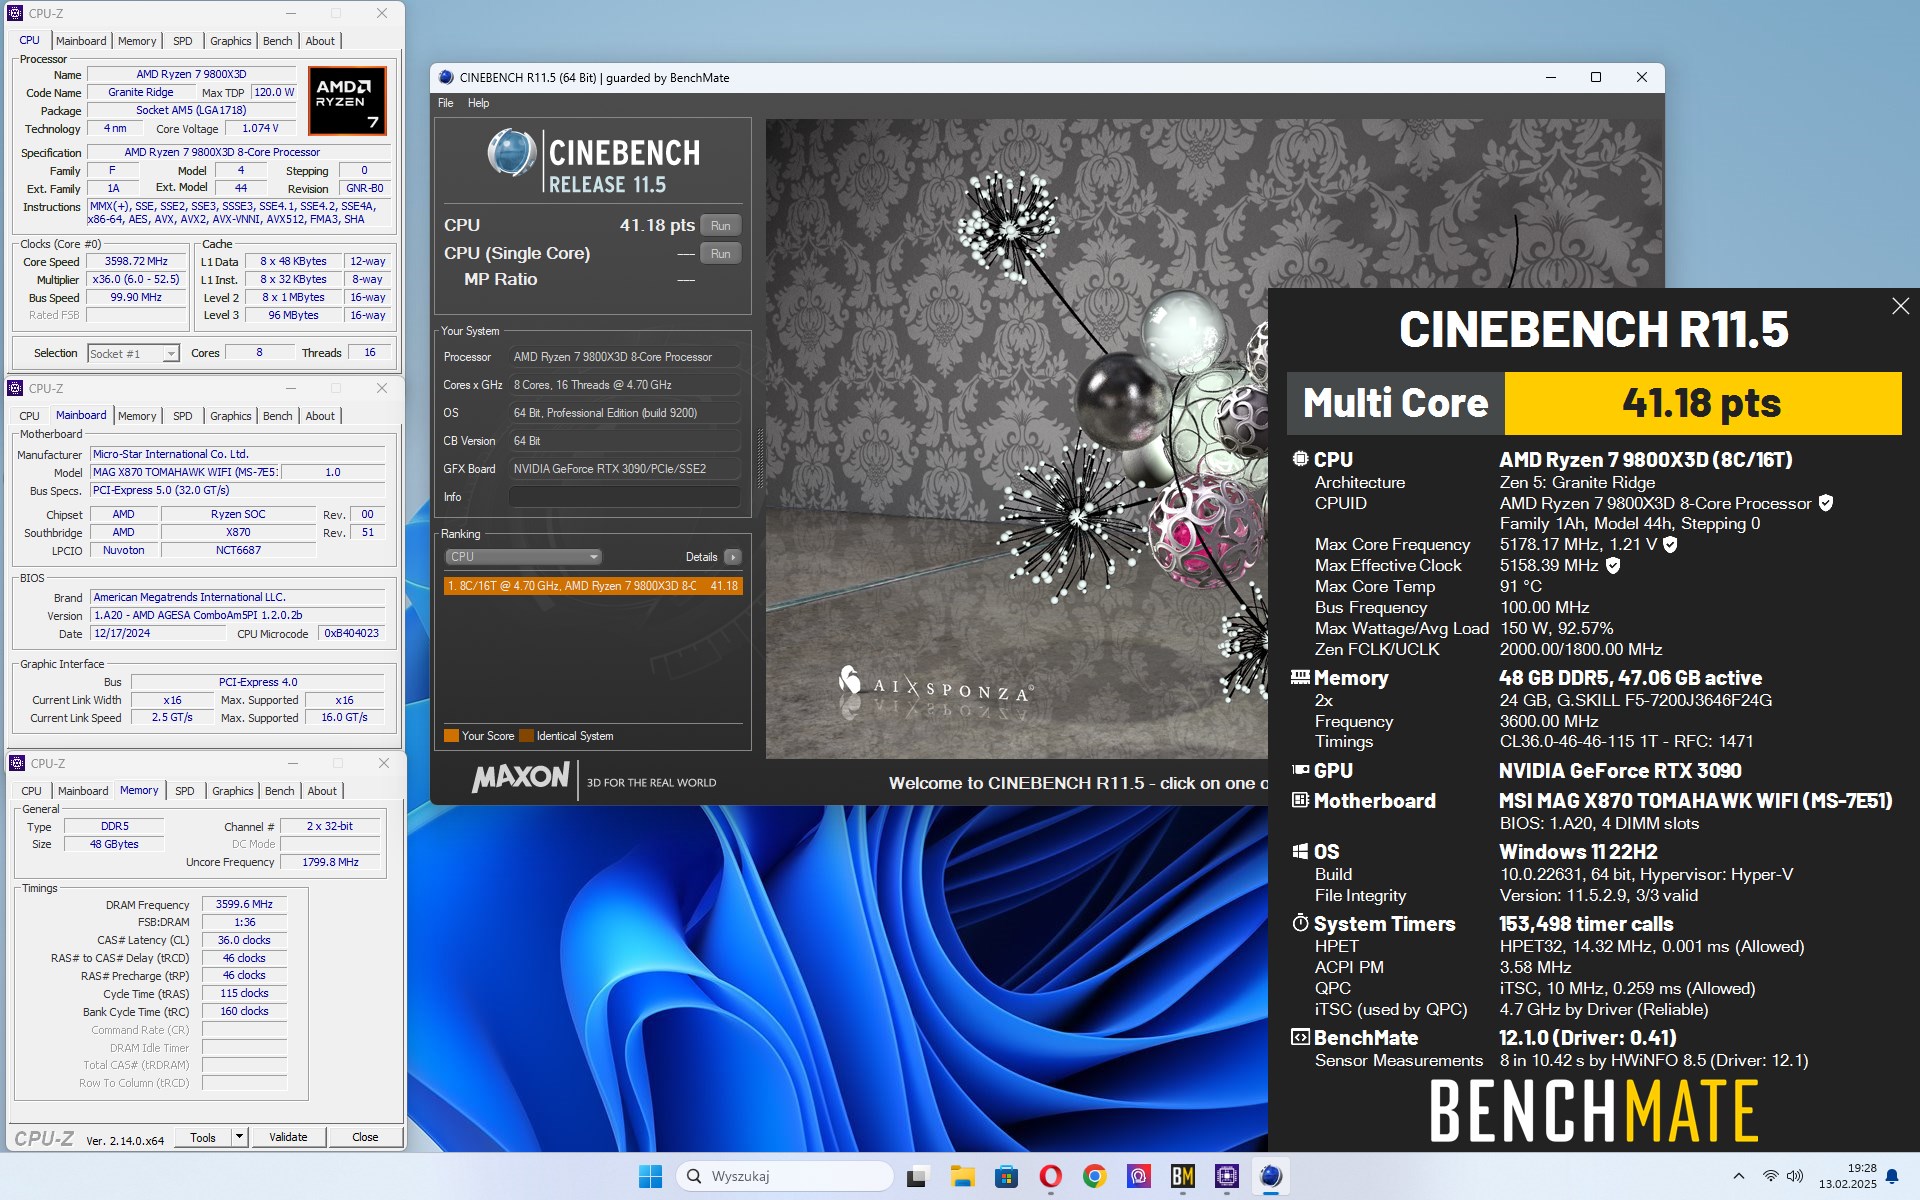Open Bench tab in top CPU-Z
The image size is (1920, 1200).
click(278, 41)
